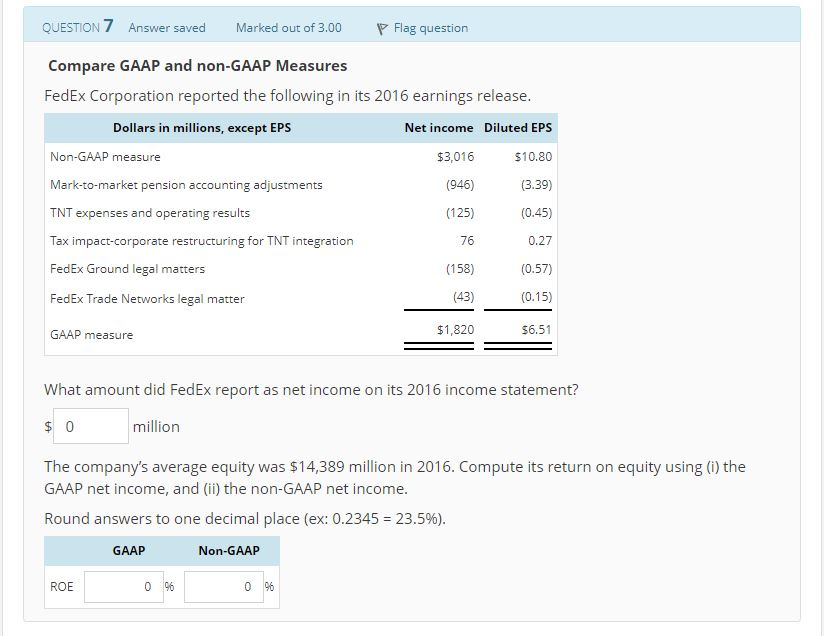Click the (946) net income cell

pyautogui.click(x=460, y=185)
